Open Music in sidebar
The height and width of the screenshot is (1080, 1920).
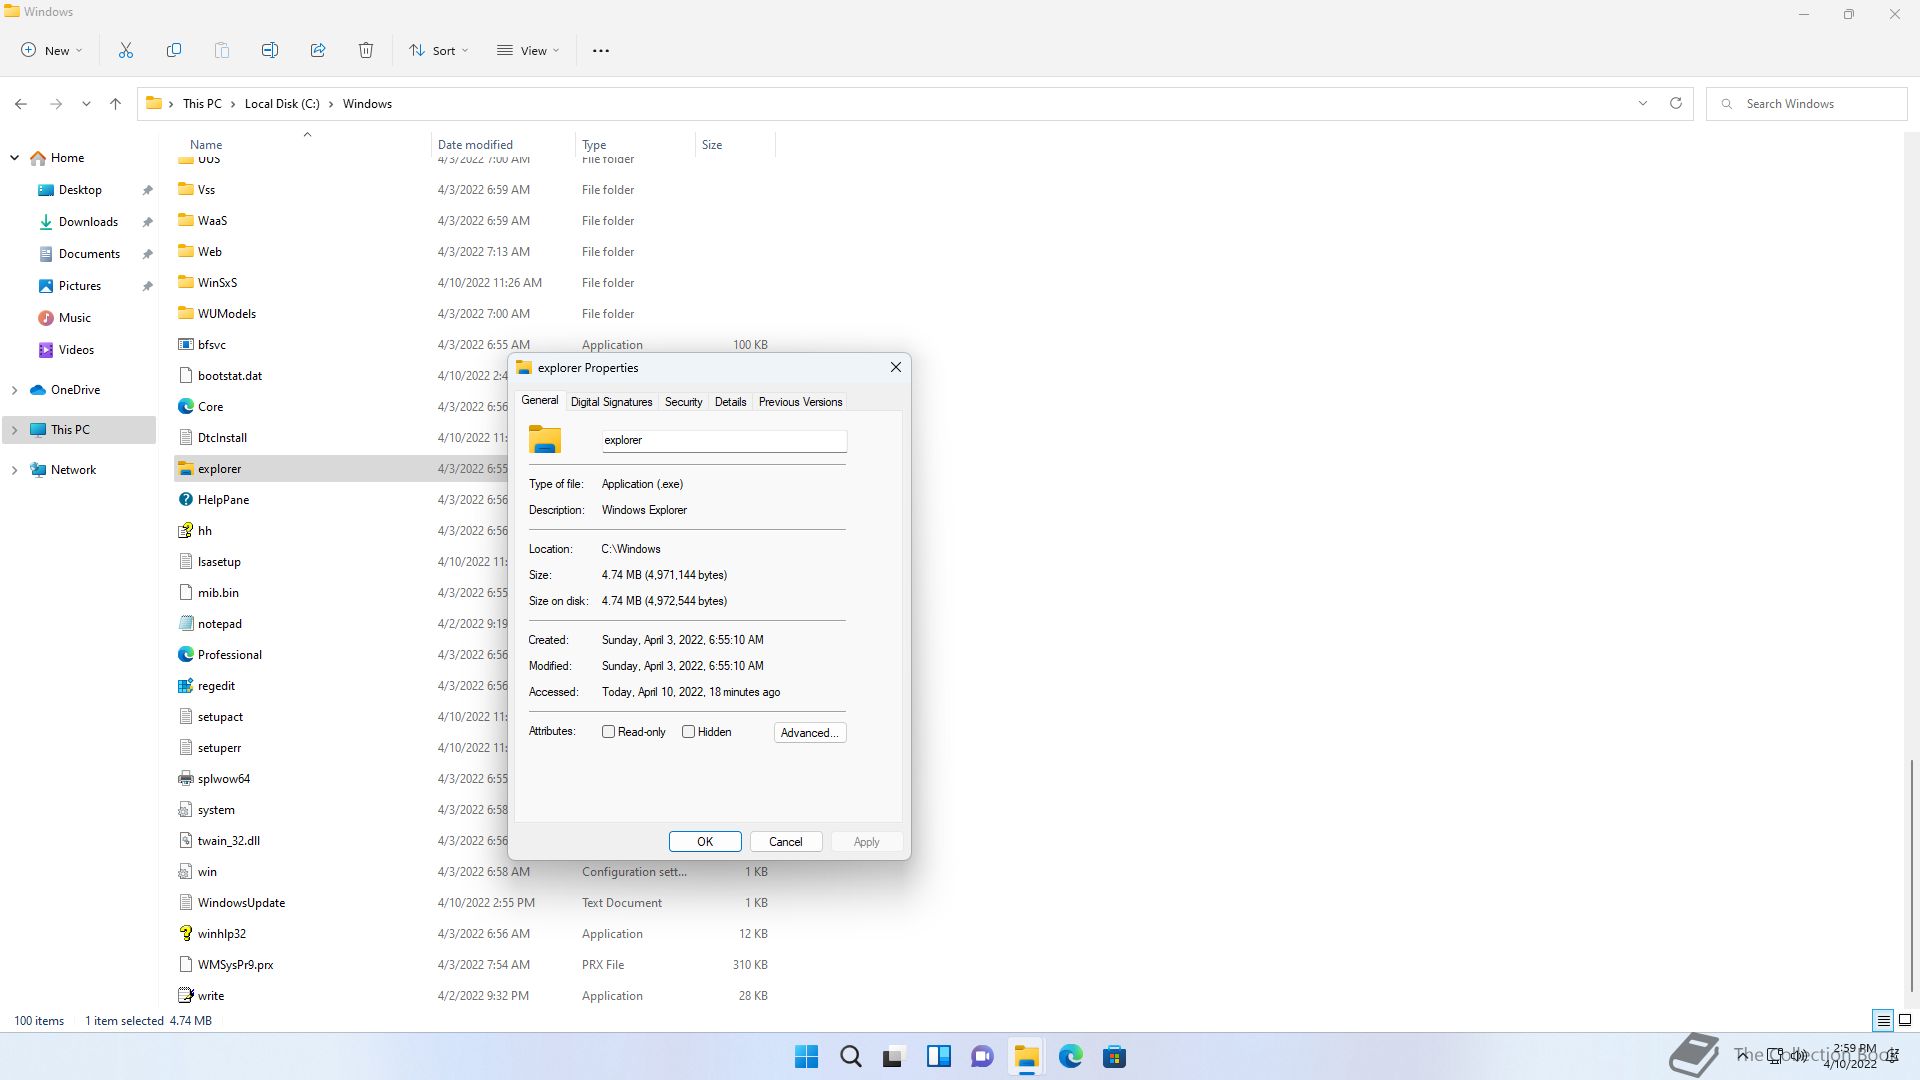pyautogui.click(x=75, y=318)
